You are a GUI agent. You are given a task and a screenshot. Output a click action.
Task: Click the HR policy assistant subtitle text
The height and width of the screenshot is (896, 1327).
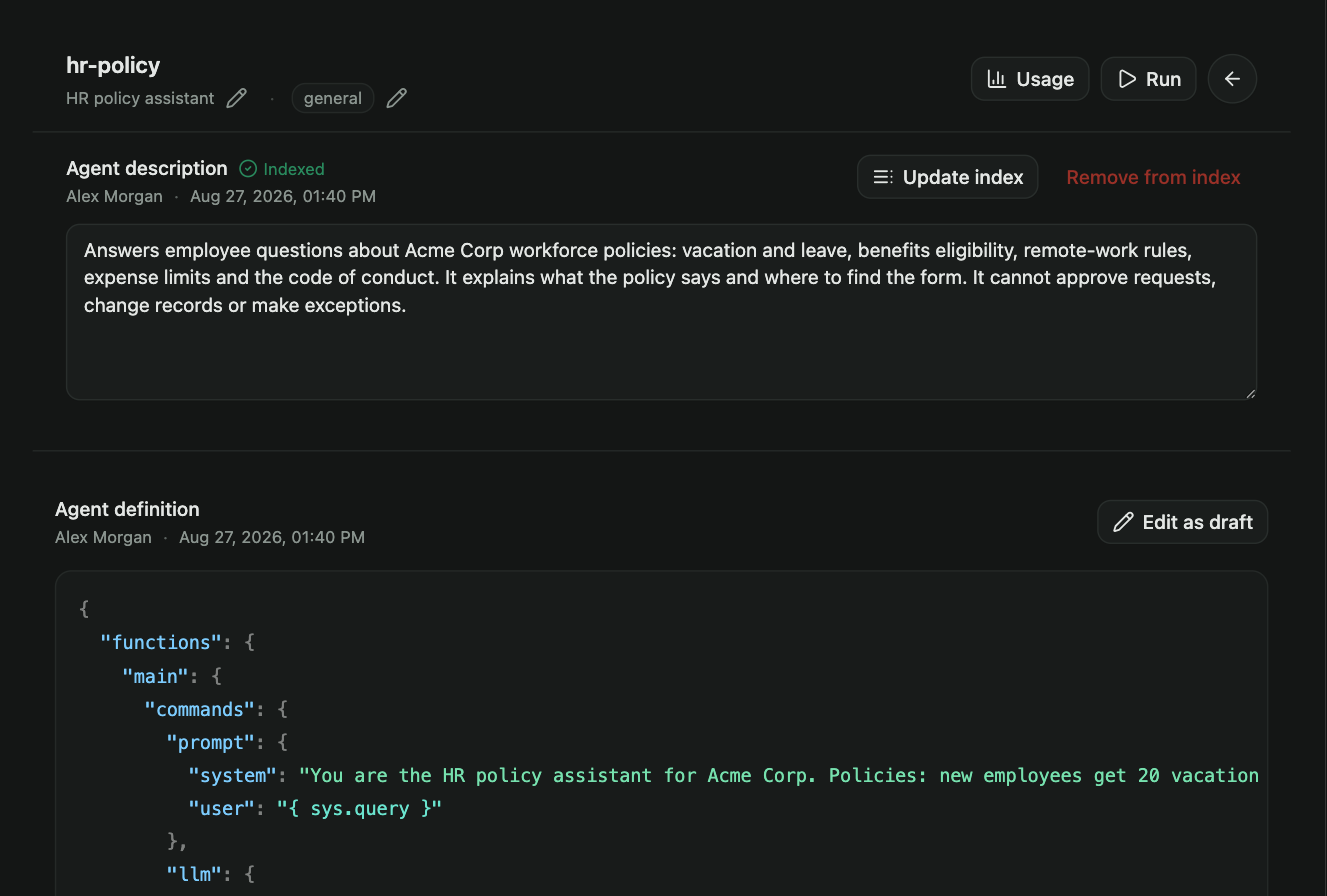coord(140,98)
